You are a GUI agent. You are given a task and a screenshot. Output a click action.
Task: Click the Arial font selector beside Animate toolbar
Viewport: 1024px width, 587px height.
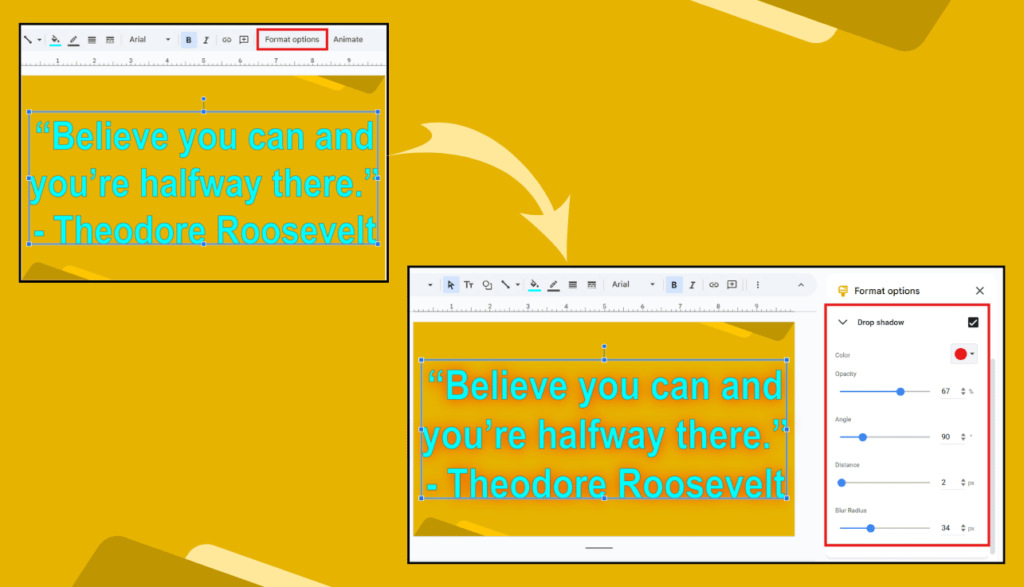[148, 40]
